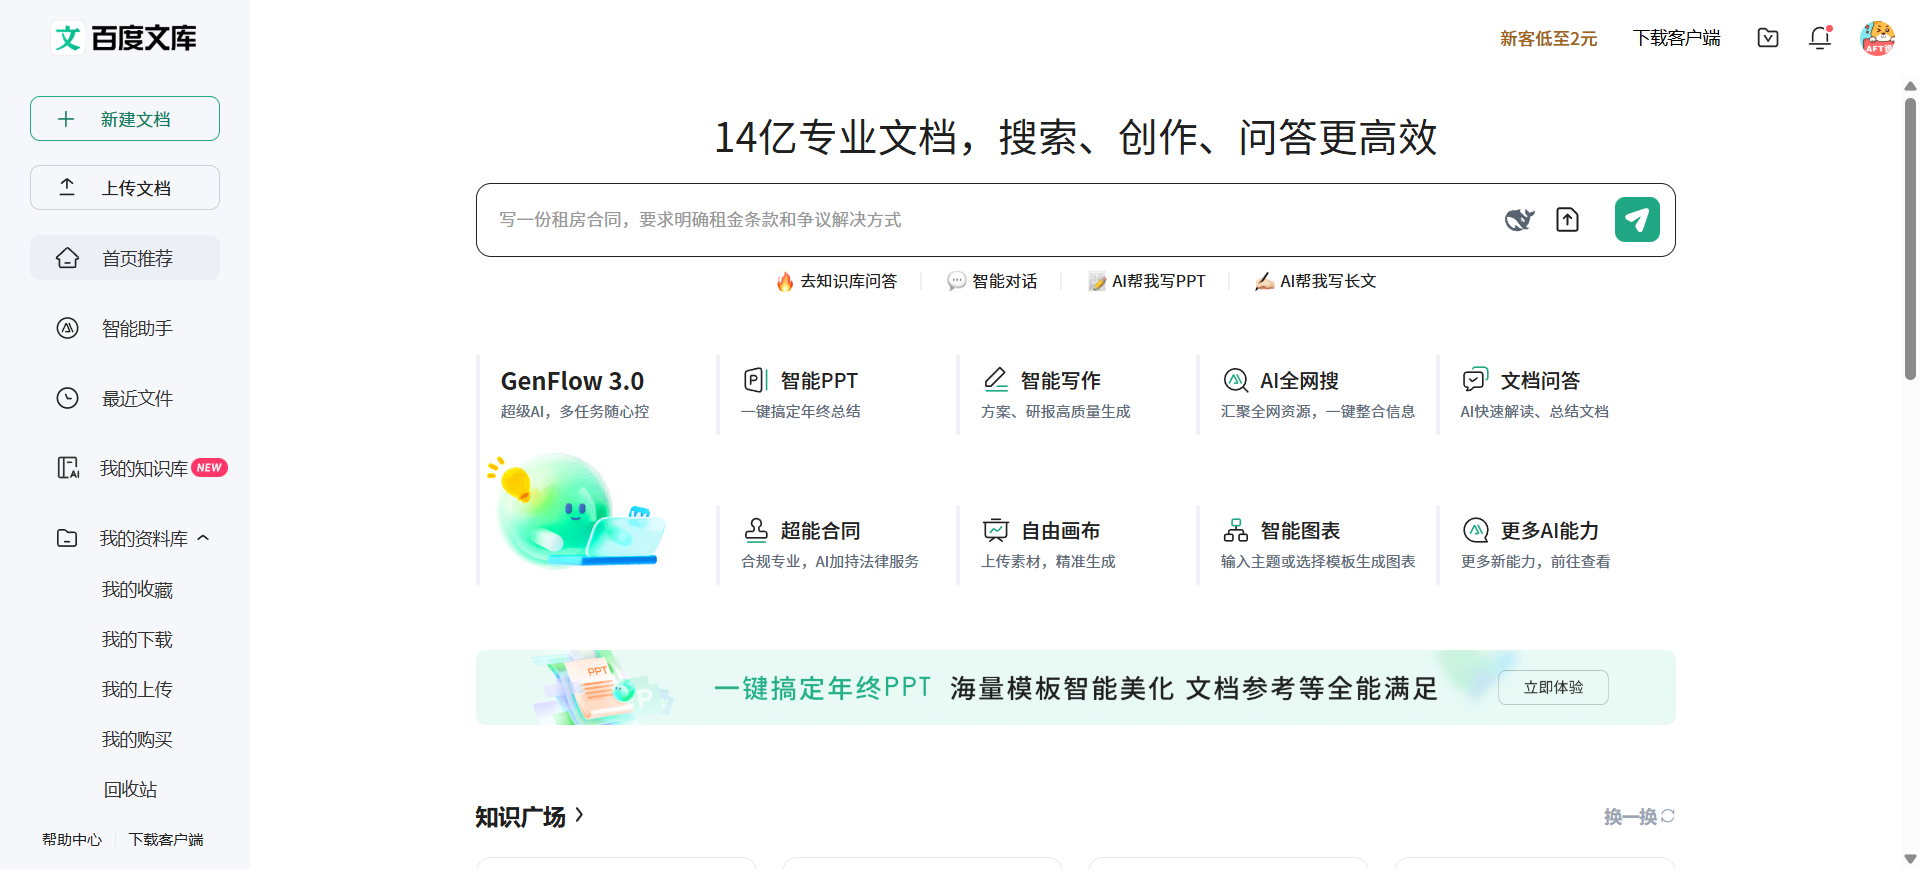Open 我的收藏 under resource library
The width and height of the screenshot is (1920, 869).
[137, 590]
